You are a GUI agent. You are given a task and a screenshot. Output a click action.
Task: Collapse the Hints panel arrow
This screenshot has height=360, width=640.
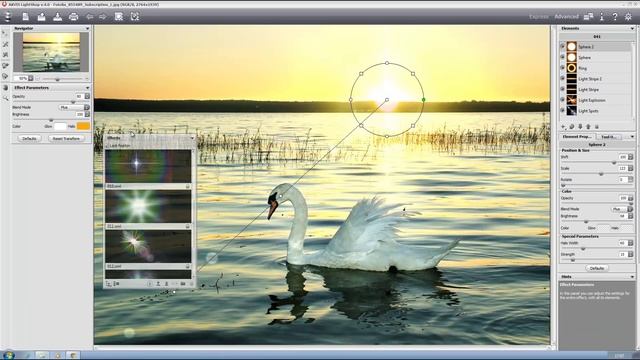click(x=632, y=277)
